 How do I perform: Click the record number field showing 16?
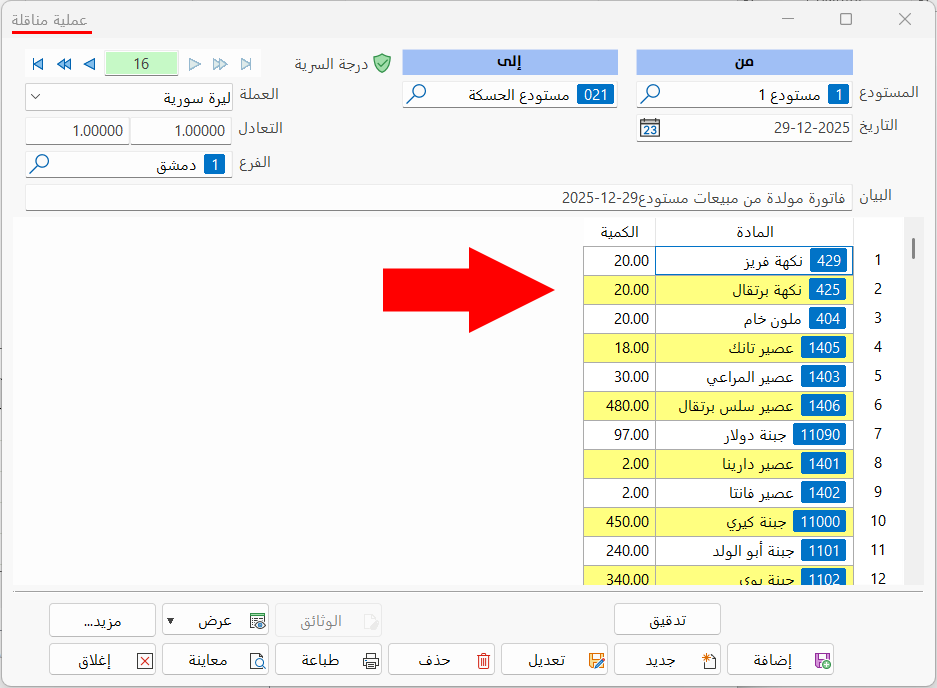(x=141, y=63)
